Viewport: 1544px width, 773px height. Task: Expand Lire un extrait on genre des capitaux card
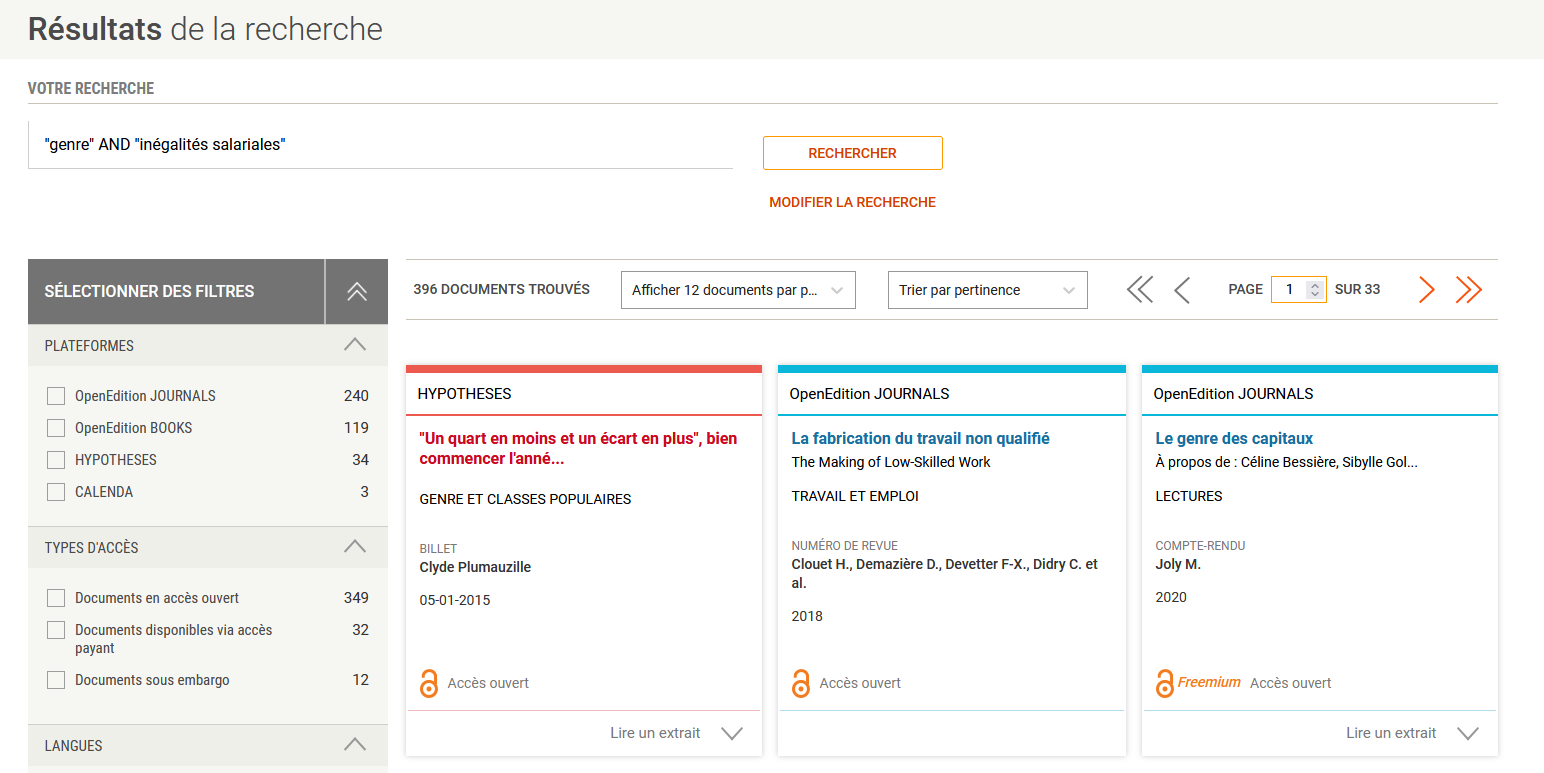click(x=1412, y=733)
